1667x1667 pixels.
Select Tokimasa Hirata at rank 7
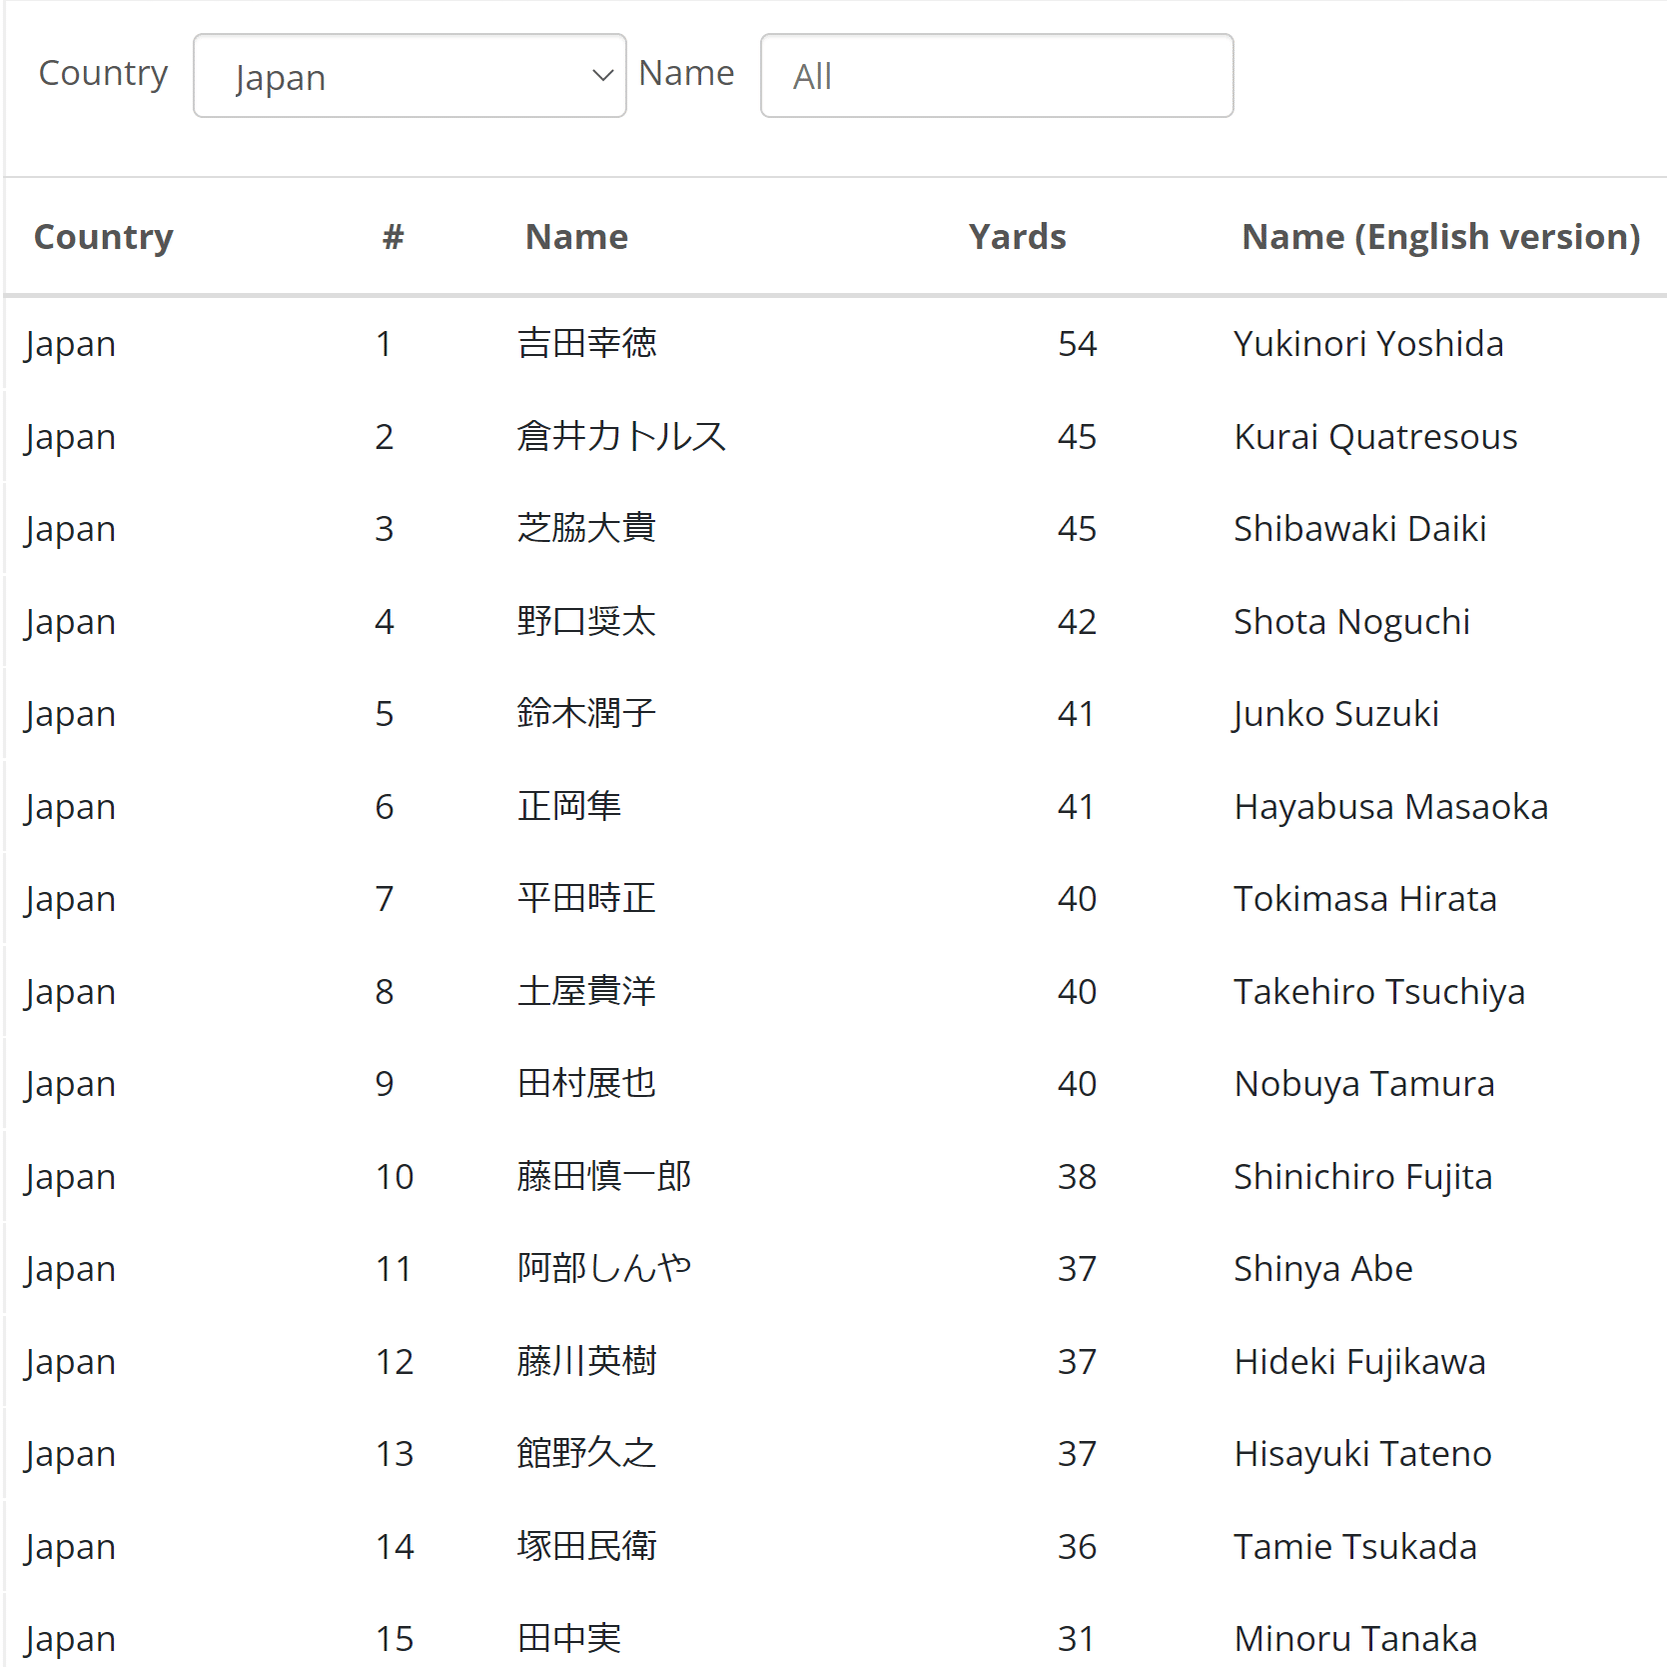pos(1364,898)
